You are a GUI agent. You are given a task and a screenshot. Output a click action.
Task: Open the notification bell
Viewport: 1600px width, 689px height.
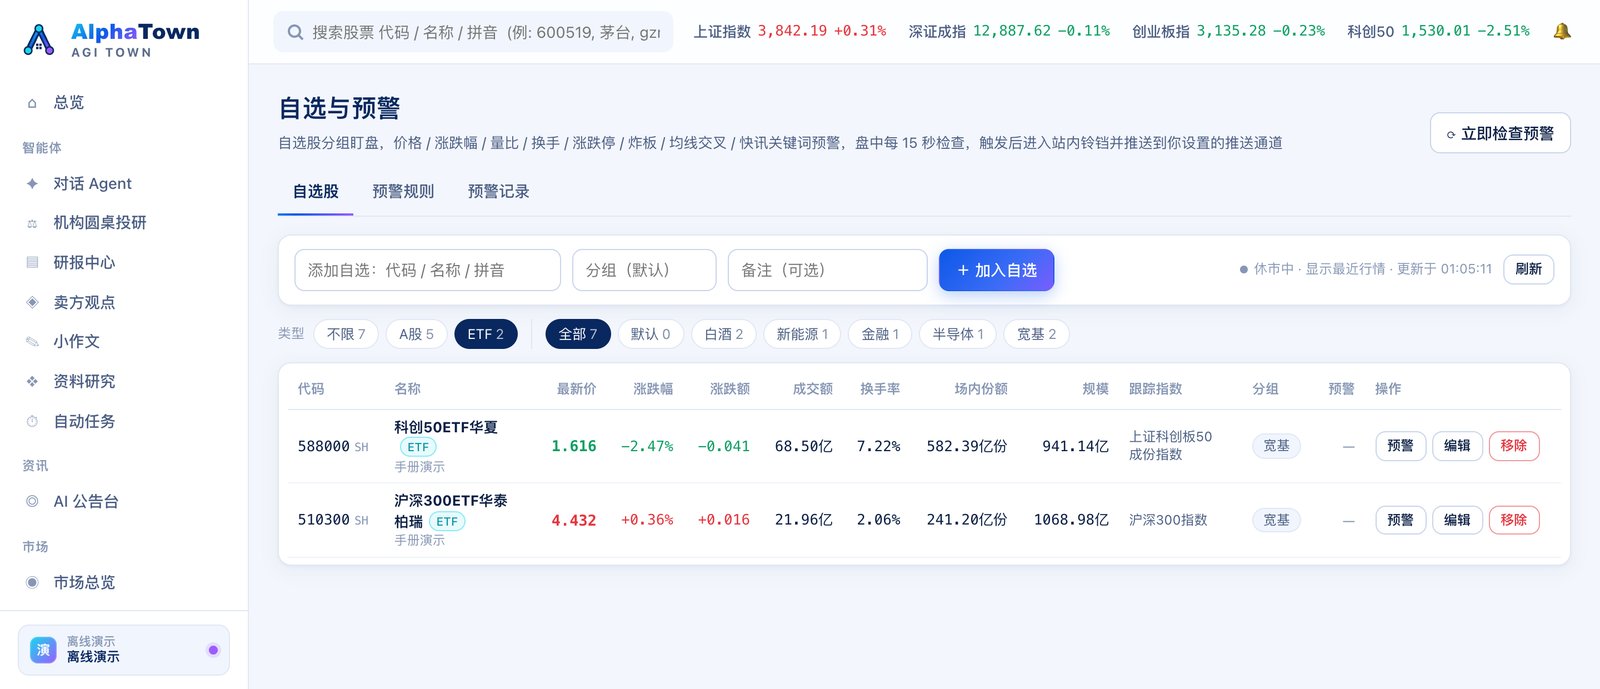tap(1562, 31)
